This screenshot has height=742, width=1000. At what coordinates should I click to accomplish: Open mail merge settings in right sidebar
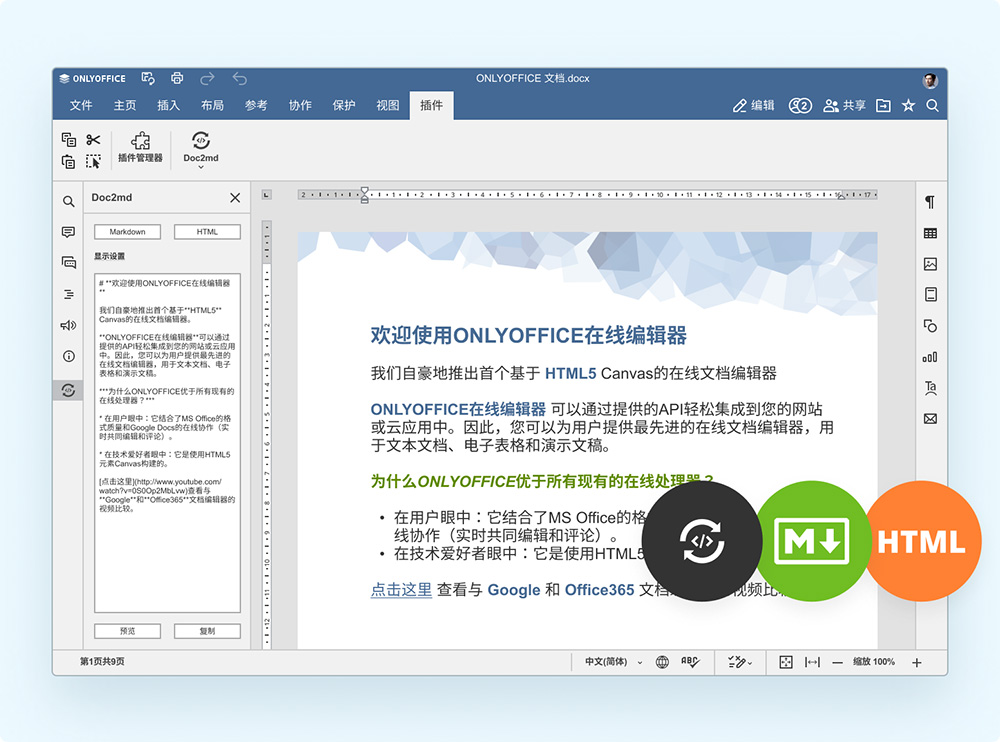coord(930,419)
